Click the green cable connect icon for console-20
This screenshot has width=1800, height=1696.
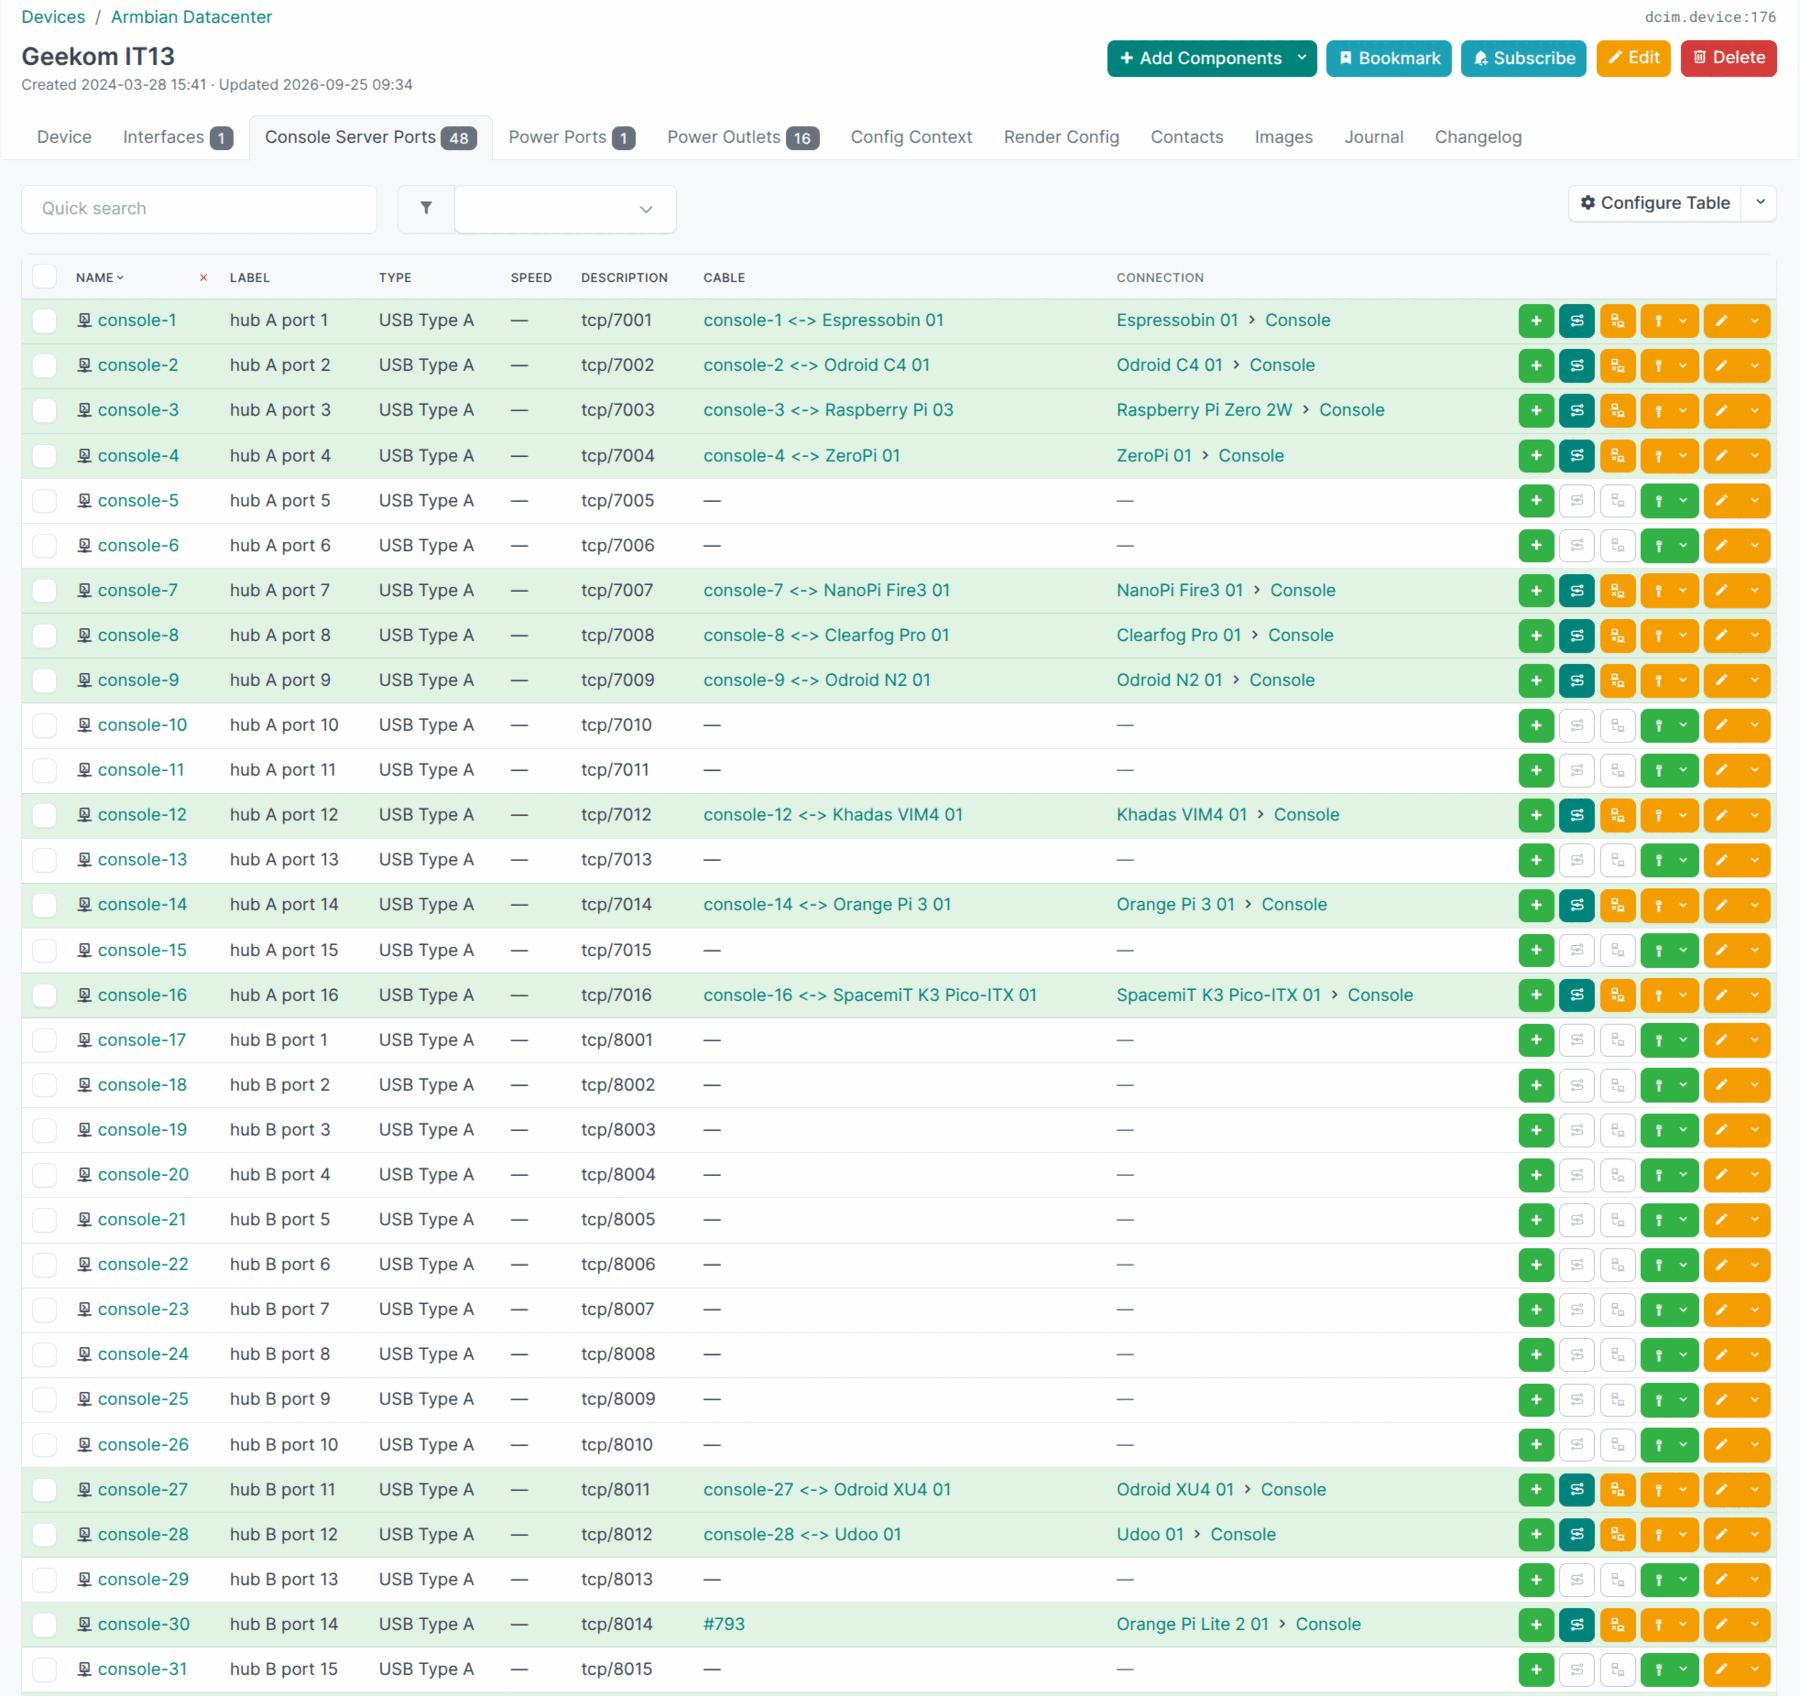coord(1659,1175)
